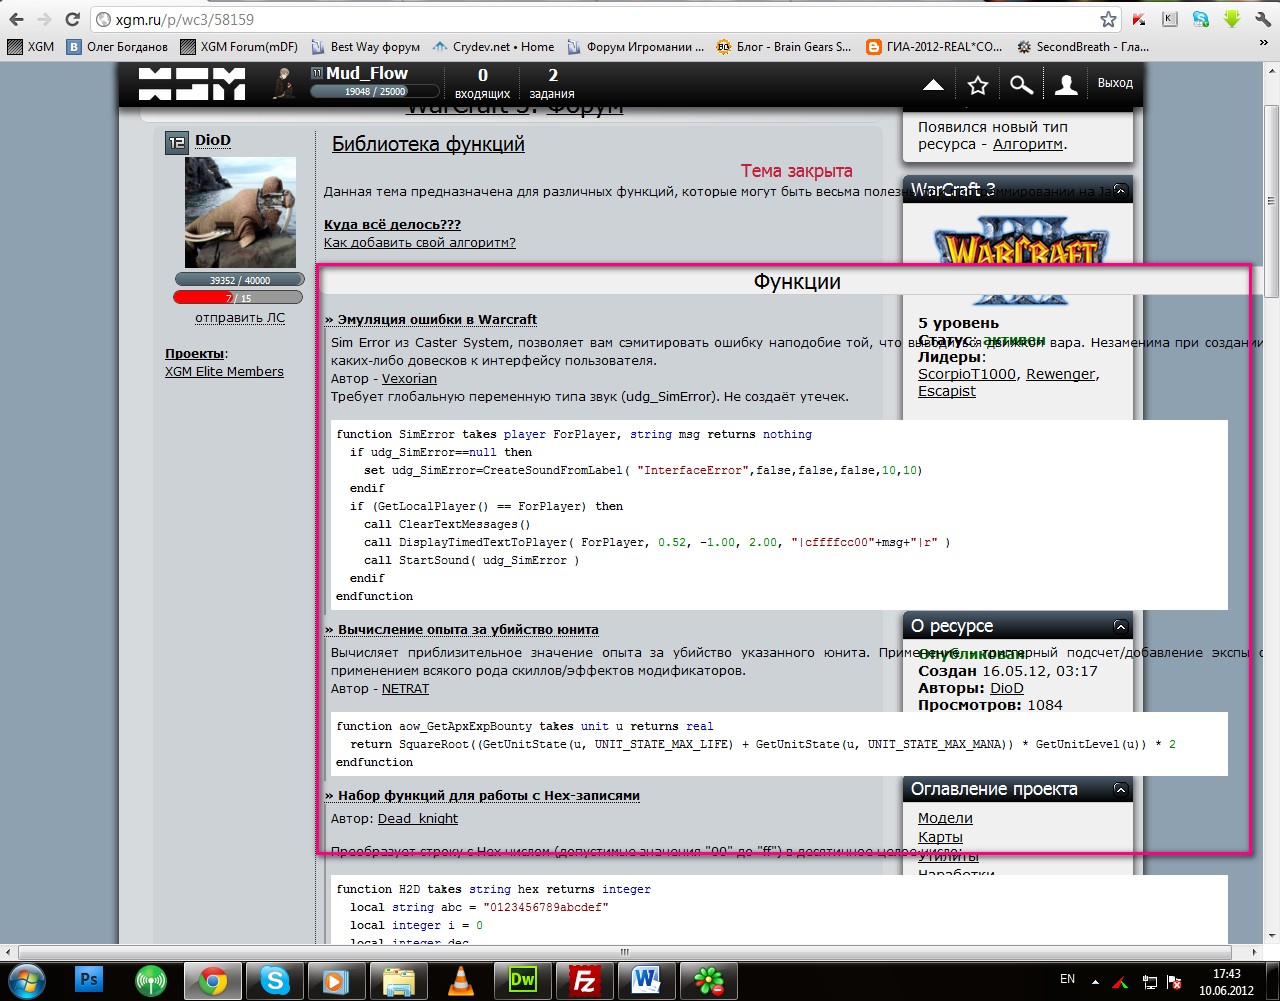Reload the current page
Screen dimensions: 1280x1001
click(72, 19)
